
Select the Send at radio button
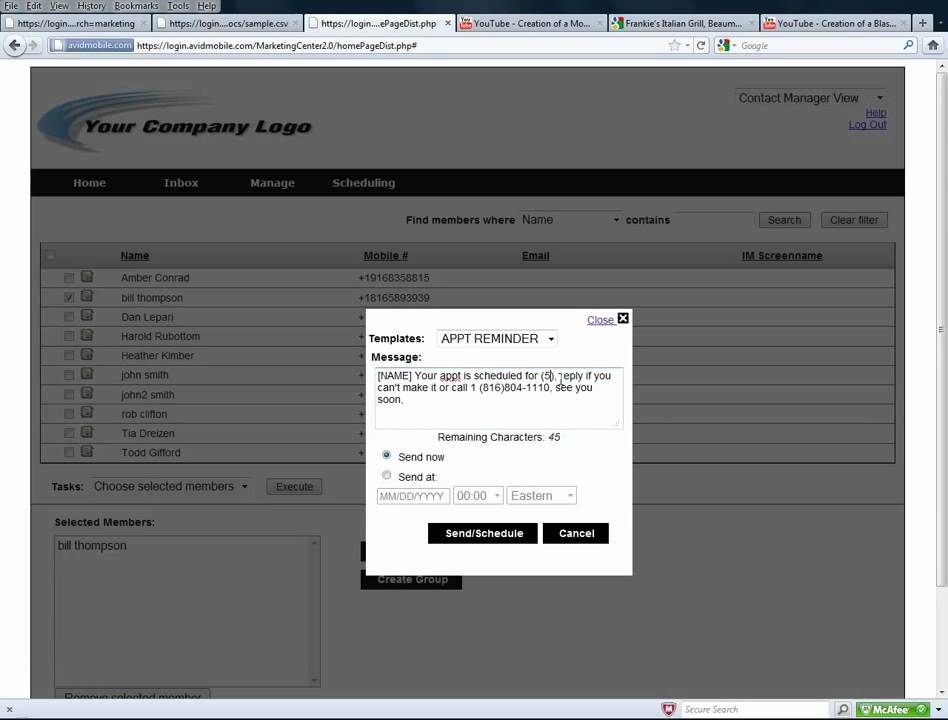pos(386,475)
